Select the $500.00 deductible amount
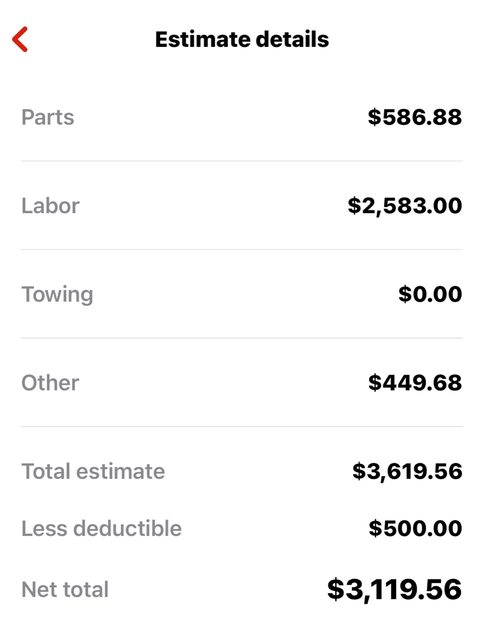 415,528
